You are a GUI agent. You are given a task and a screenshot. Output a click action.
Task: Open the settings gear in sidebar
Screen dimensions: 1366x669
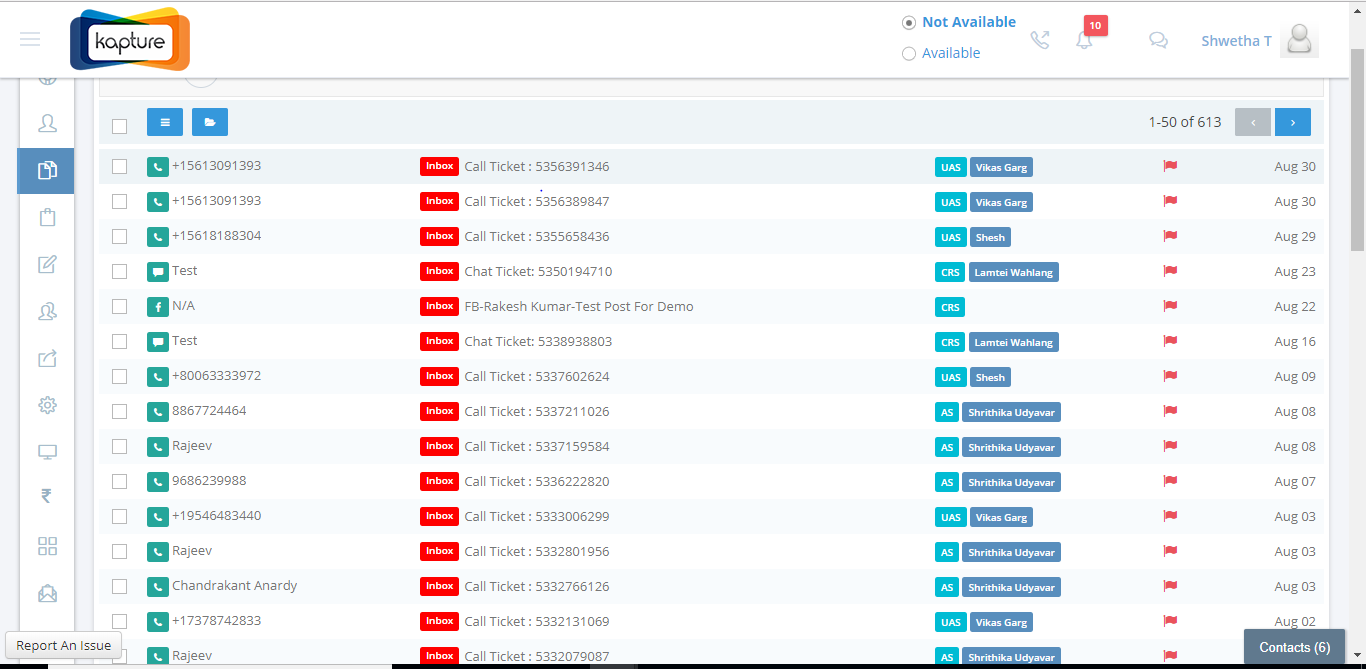pos(47,405)
